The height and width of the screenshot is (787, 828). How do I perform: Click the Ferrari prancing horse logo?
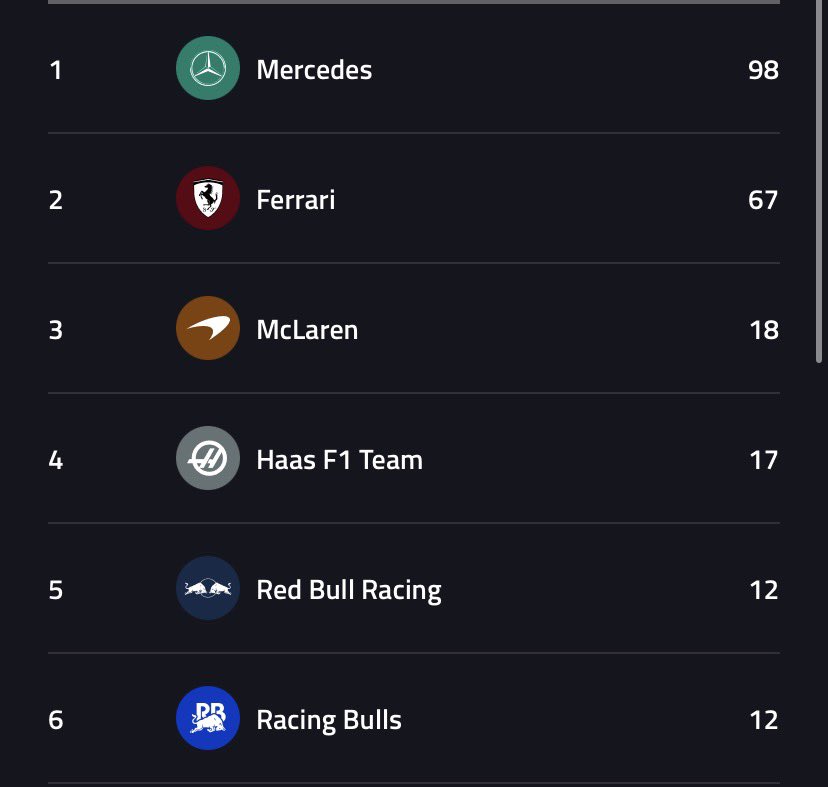pyautogui.click(x=208, y=198)
